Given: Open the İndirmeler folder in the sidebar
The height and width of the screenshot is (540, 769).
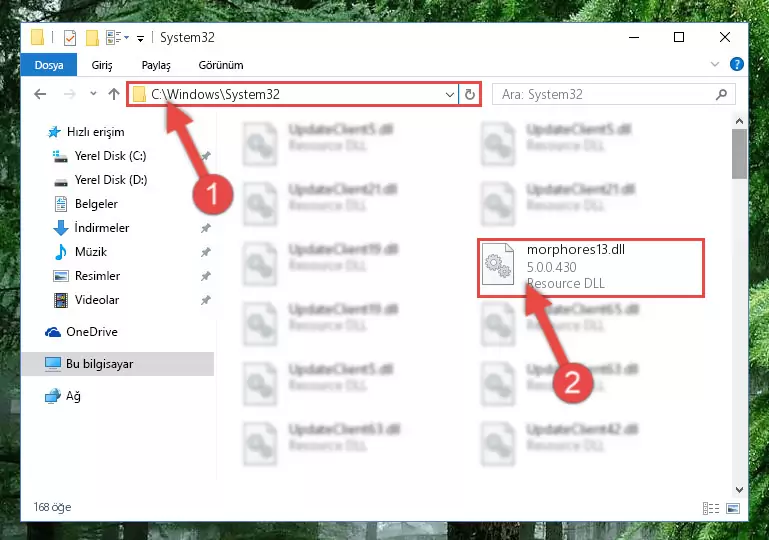Looking at the screenshot, I should [102, 228].
